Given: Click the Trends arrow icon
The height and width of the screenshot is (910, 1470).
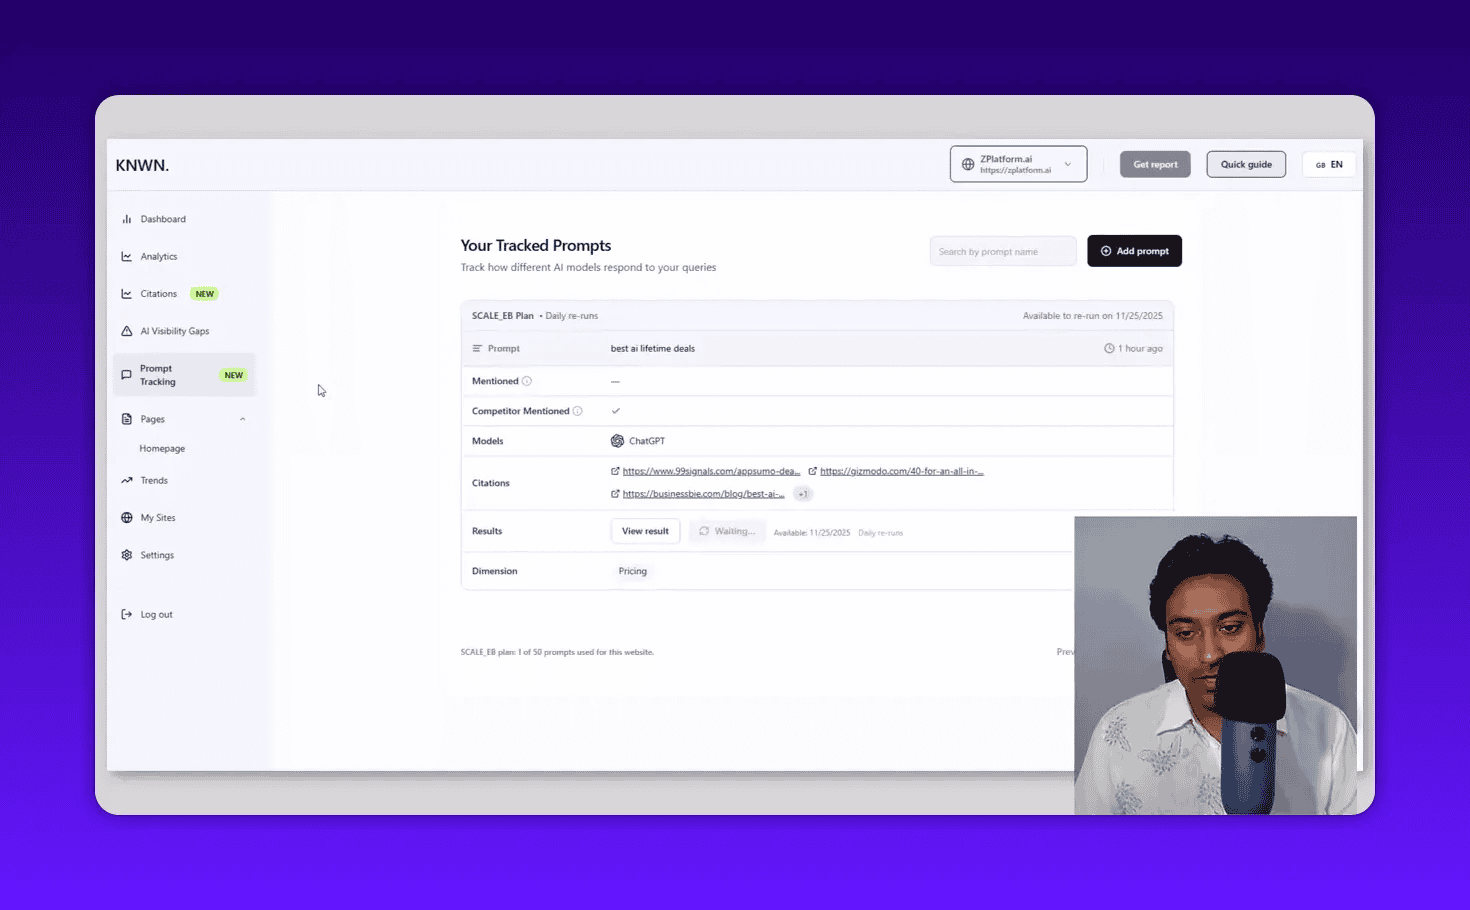Looking at the screenshot, I should point(127,481).
